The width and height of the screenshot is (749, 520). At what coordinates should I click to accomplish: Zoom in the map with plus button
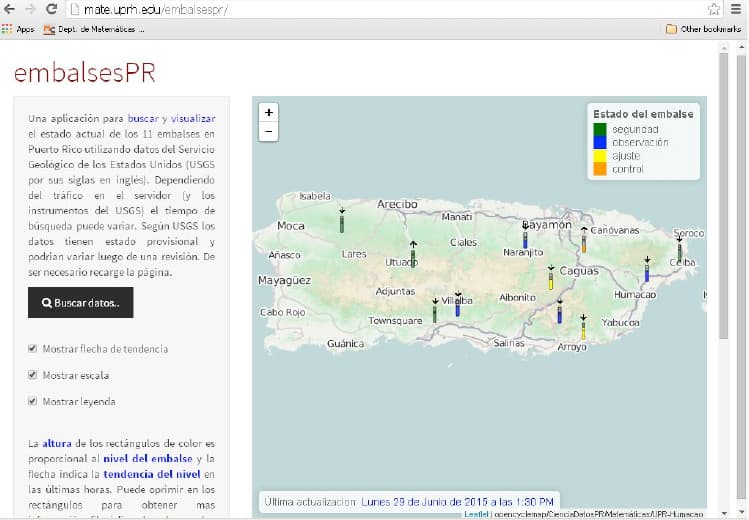[x=268, y=112]
